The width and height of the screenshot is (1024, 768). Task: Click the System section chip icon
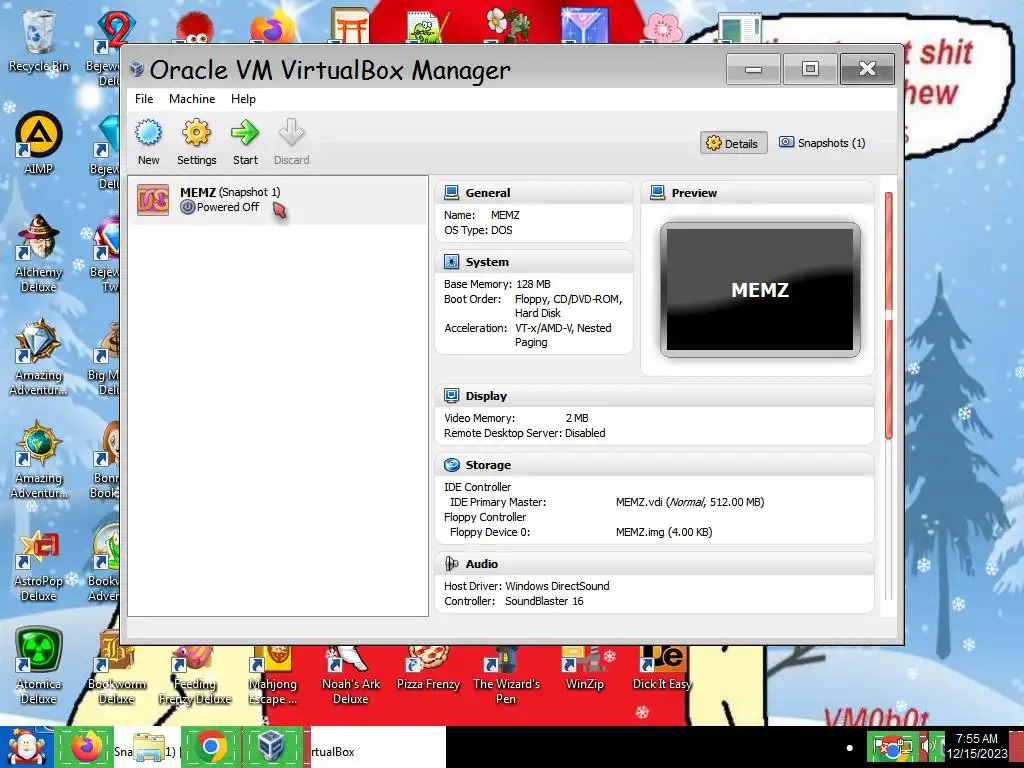[451, 262]
